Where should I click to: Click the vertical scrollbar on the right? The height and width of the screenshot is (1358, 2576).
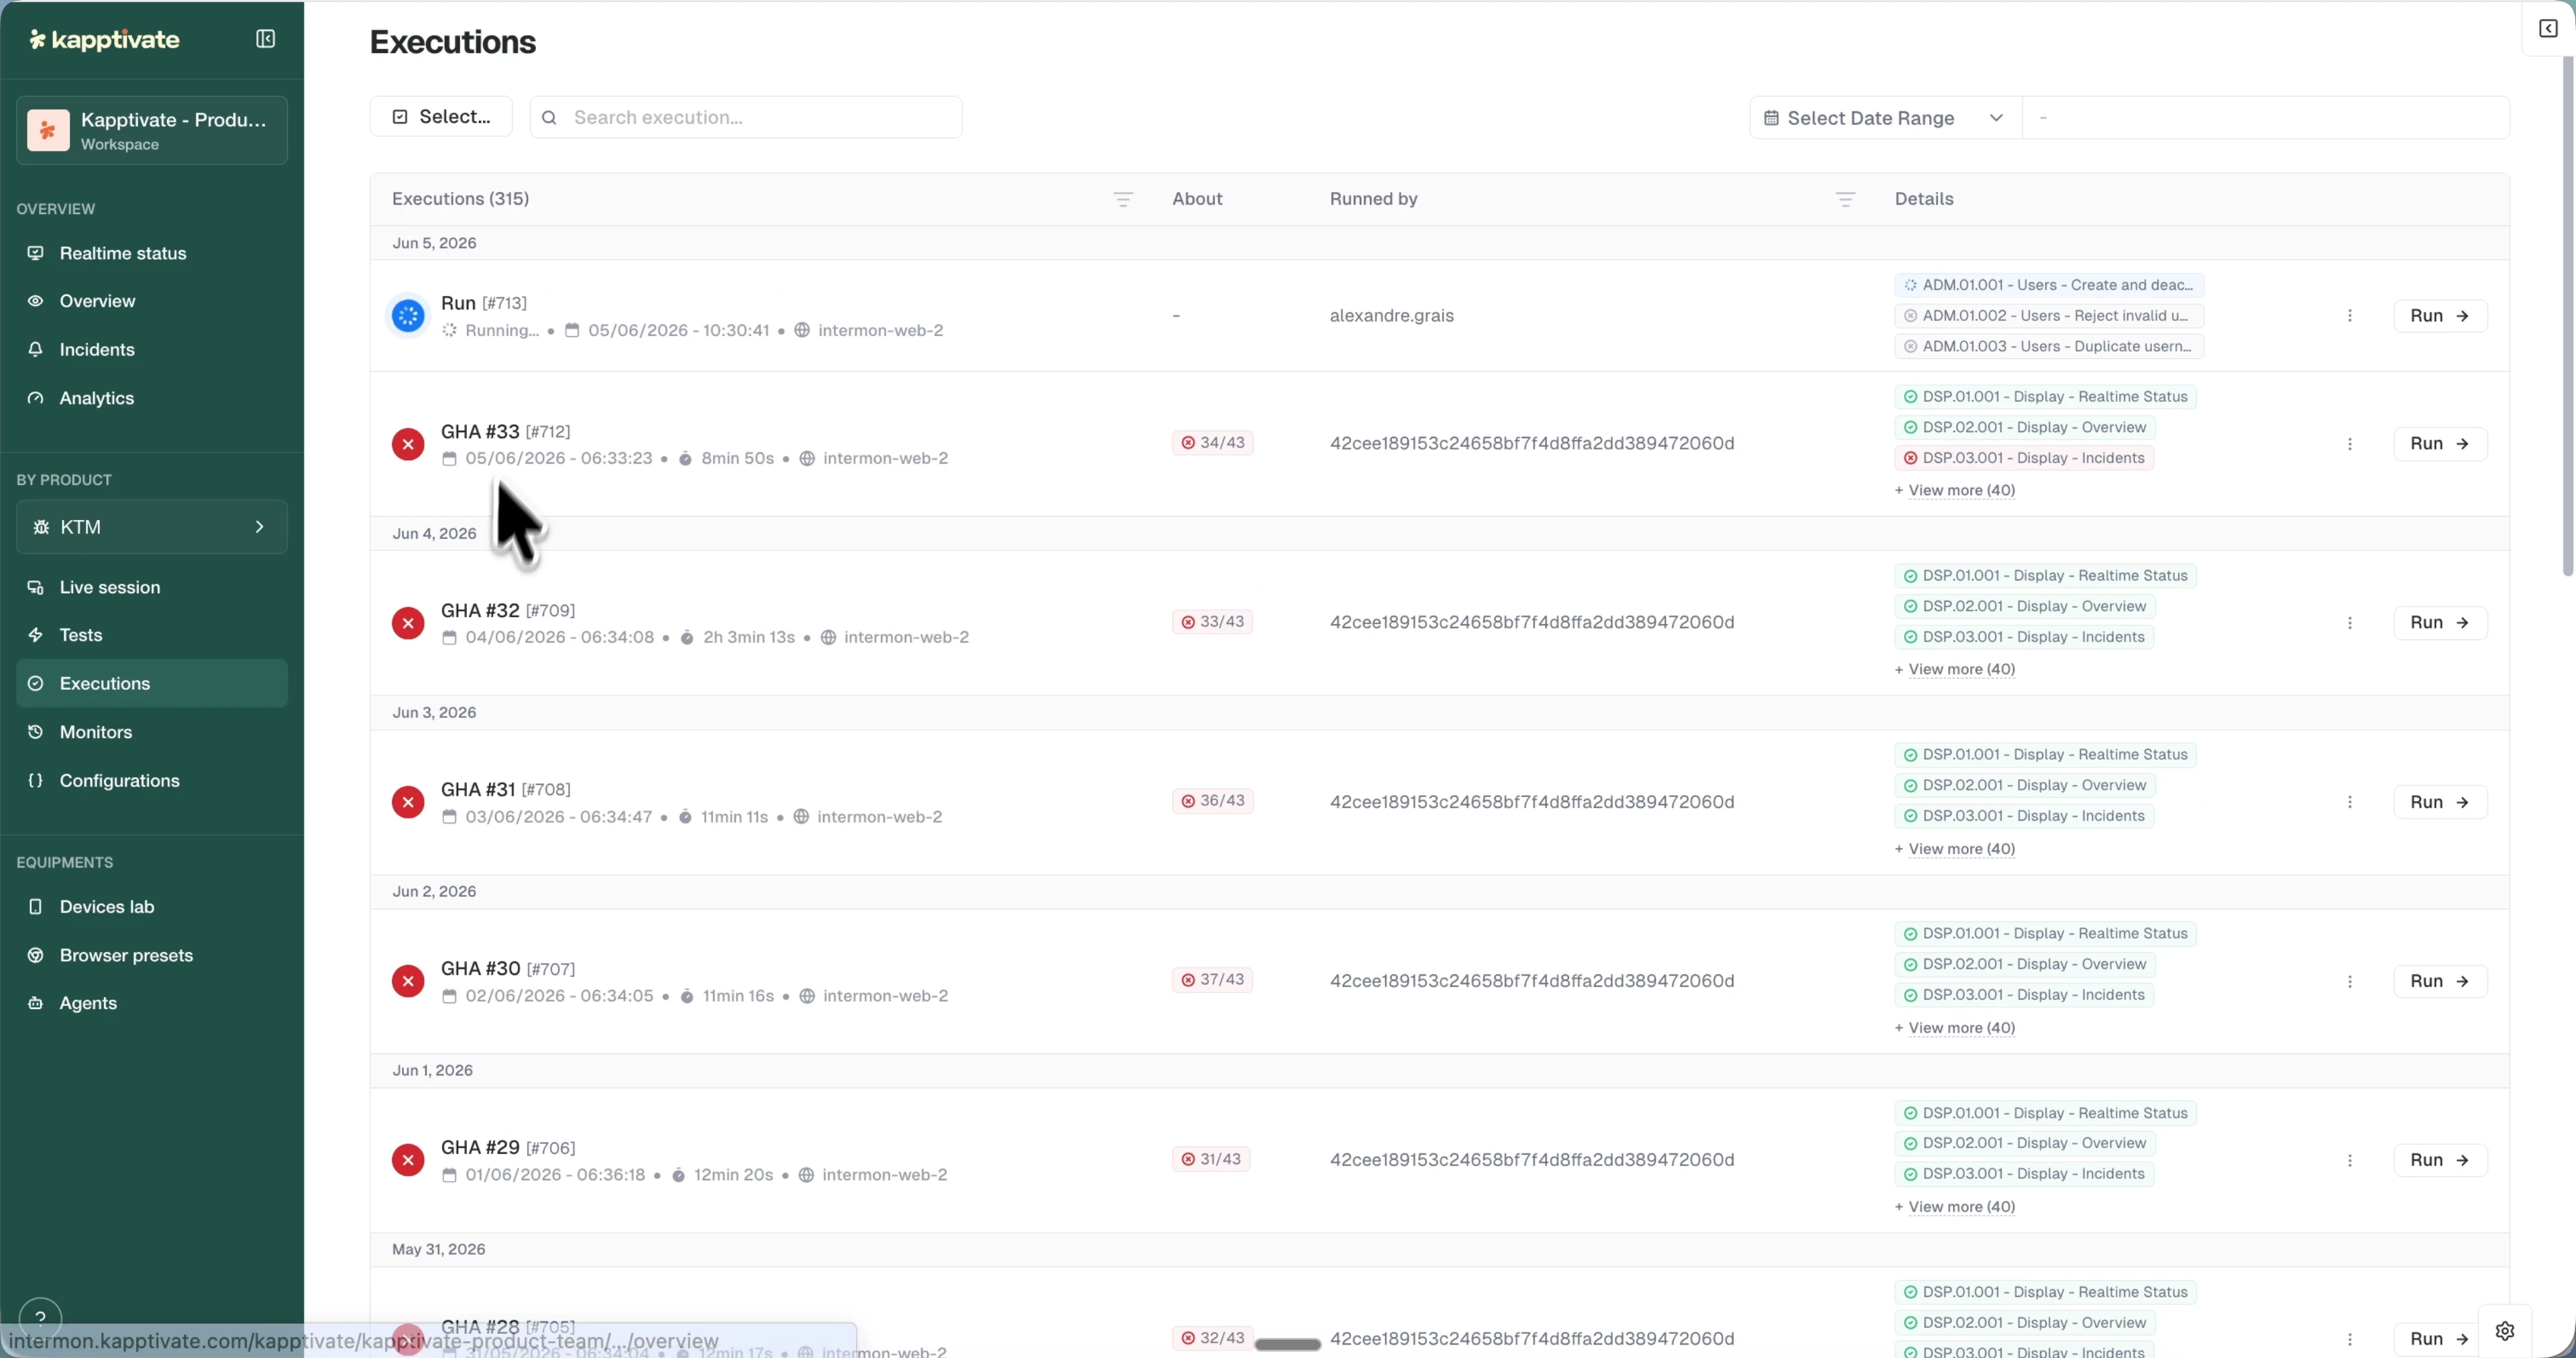(x=2568, y=316)
